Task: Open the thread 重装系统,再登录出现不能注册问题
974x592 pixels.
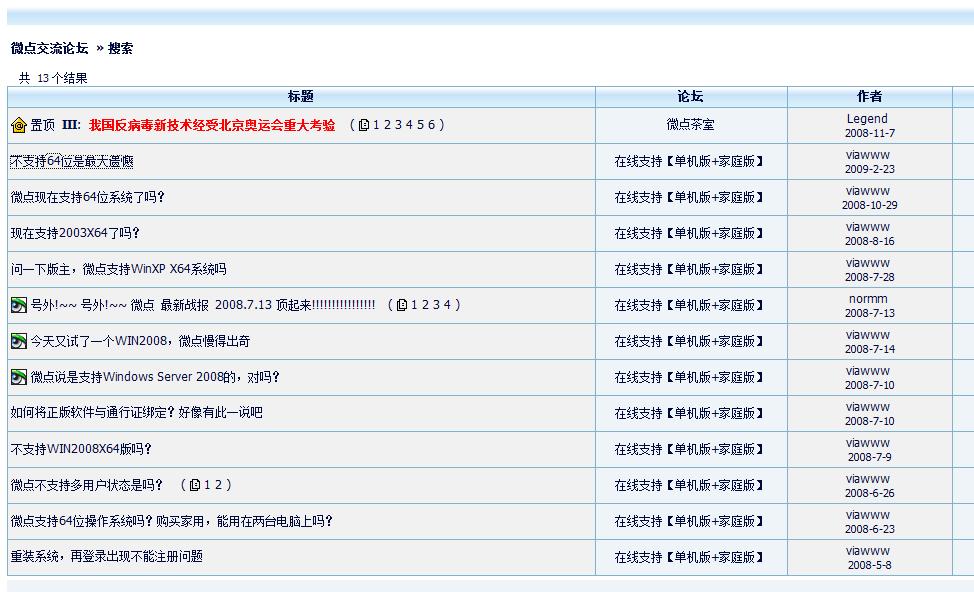Action: pyautogui.click(x=107, y=557)
